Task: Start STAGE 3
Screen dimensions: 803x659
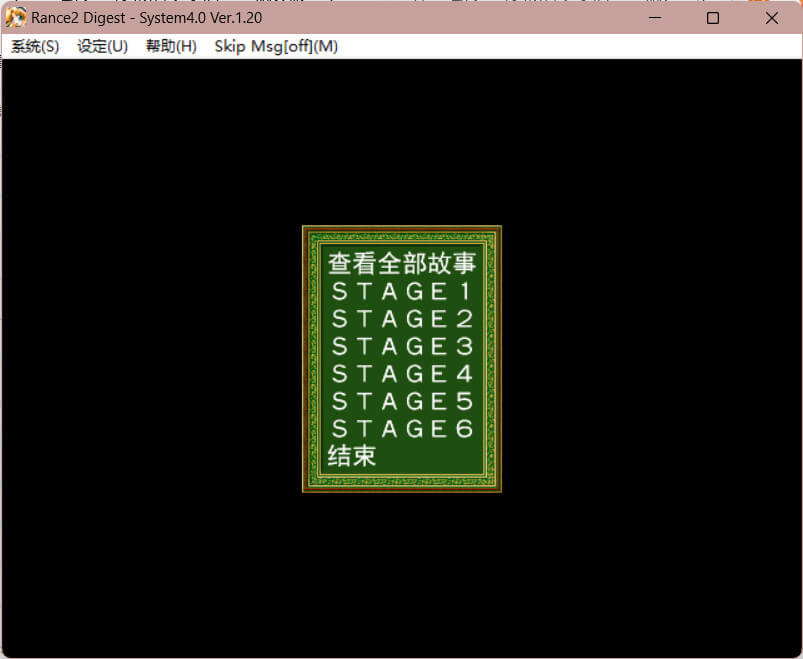Action: pos(401,346)
